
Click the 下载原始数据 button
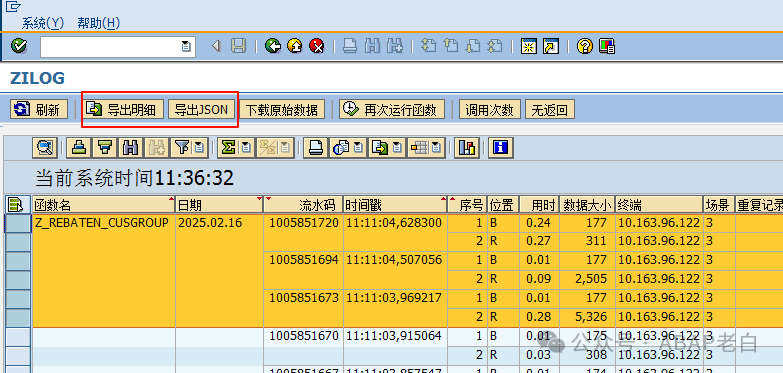tap(282, 109)
